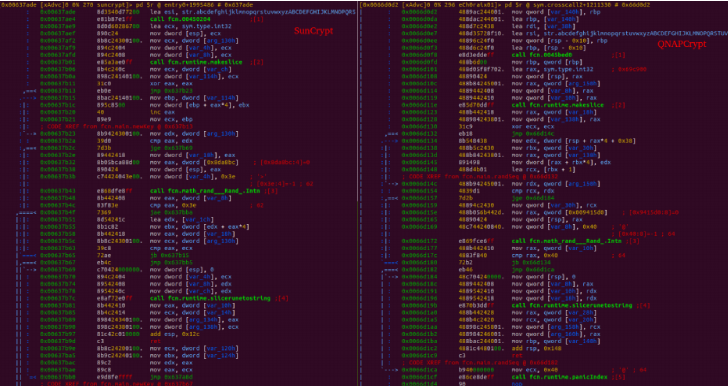
Task: Click the jmp 0x637b23 instruction
Action: point(168,91)
